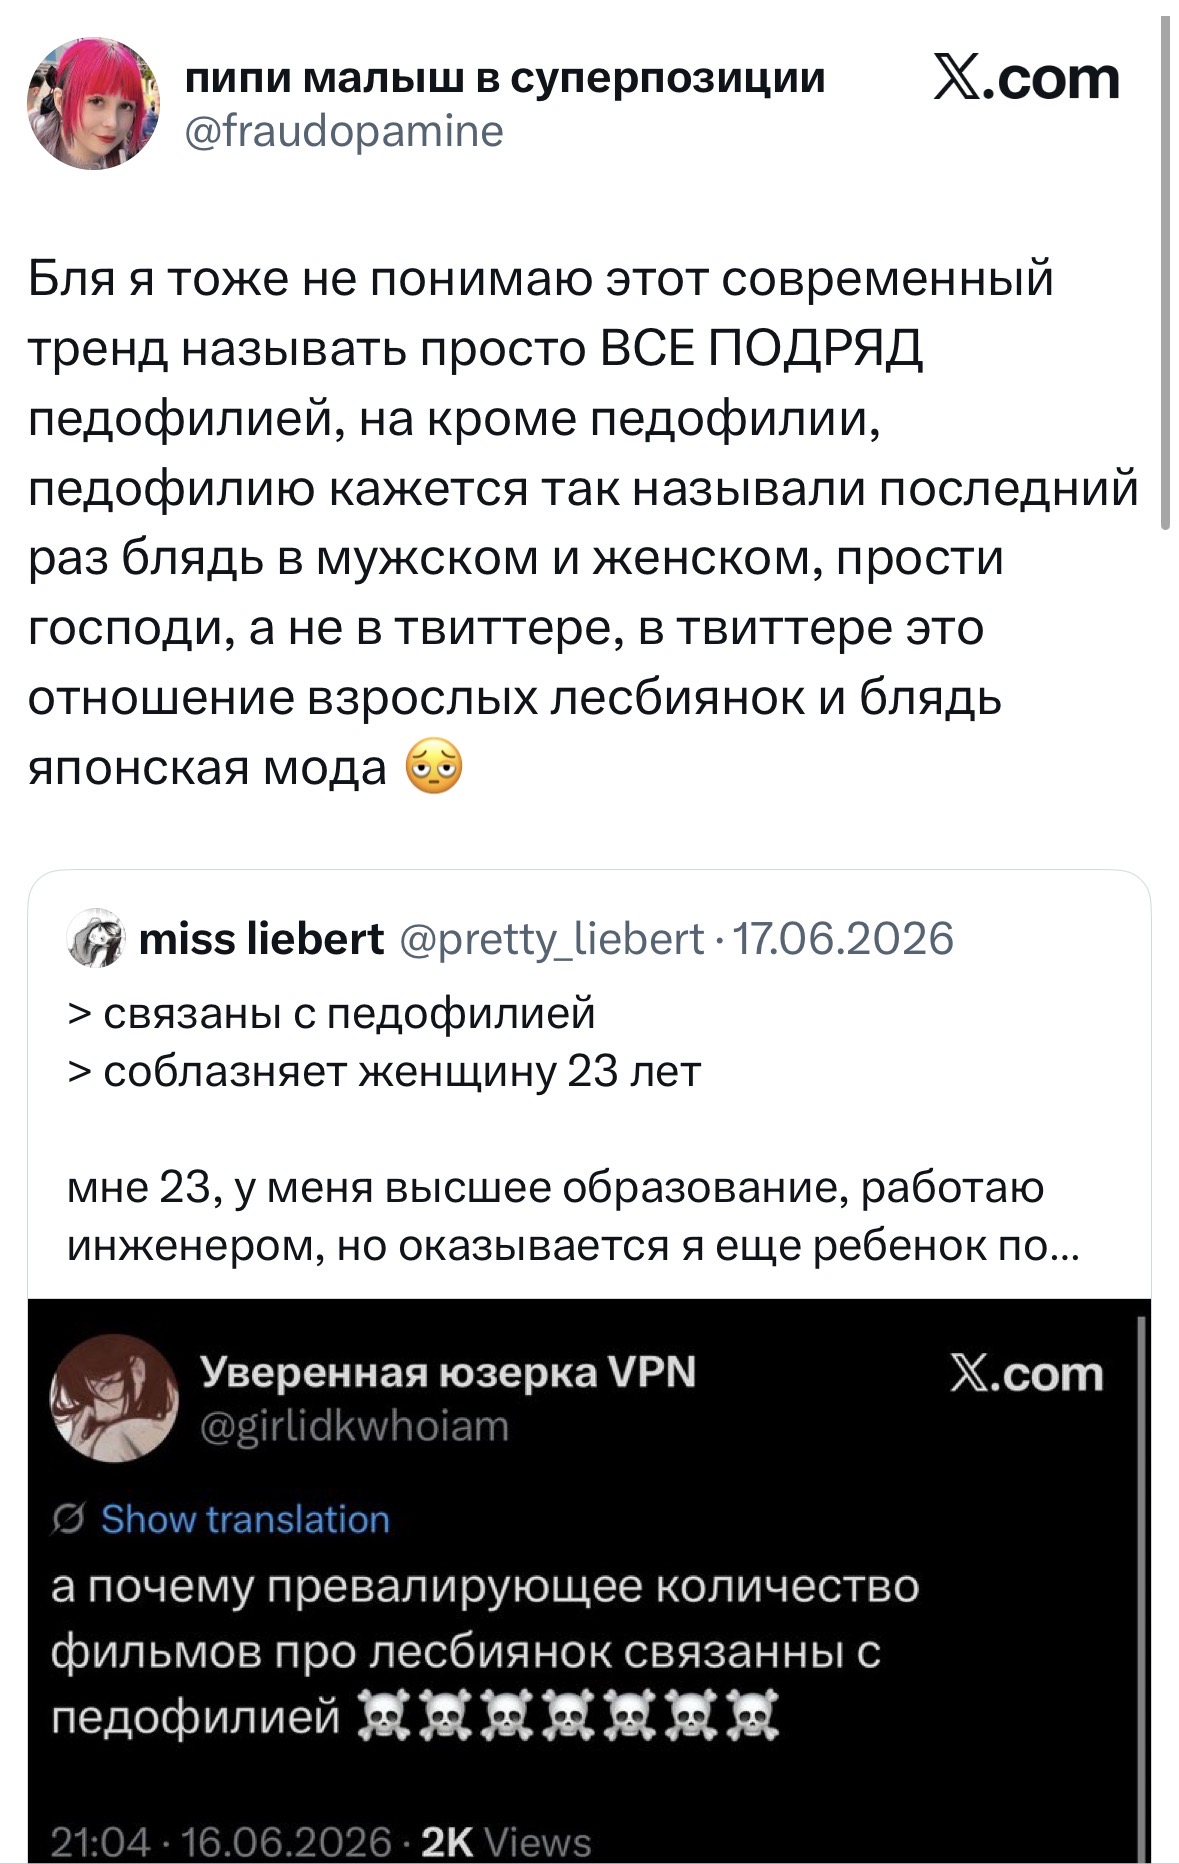Click the X.com logo at top right
This screenshot has width=1179, height=1864.
tap(1026, 79)
